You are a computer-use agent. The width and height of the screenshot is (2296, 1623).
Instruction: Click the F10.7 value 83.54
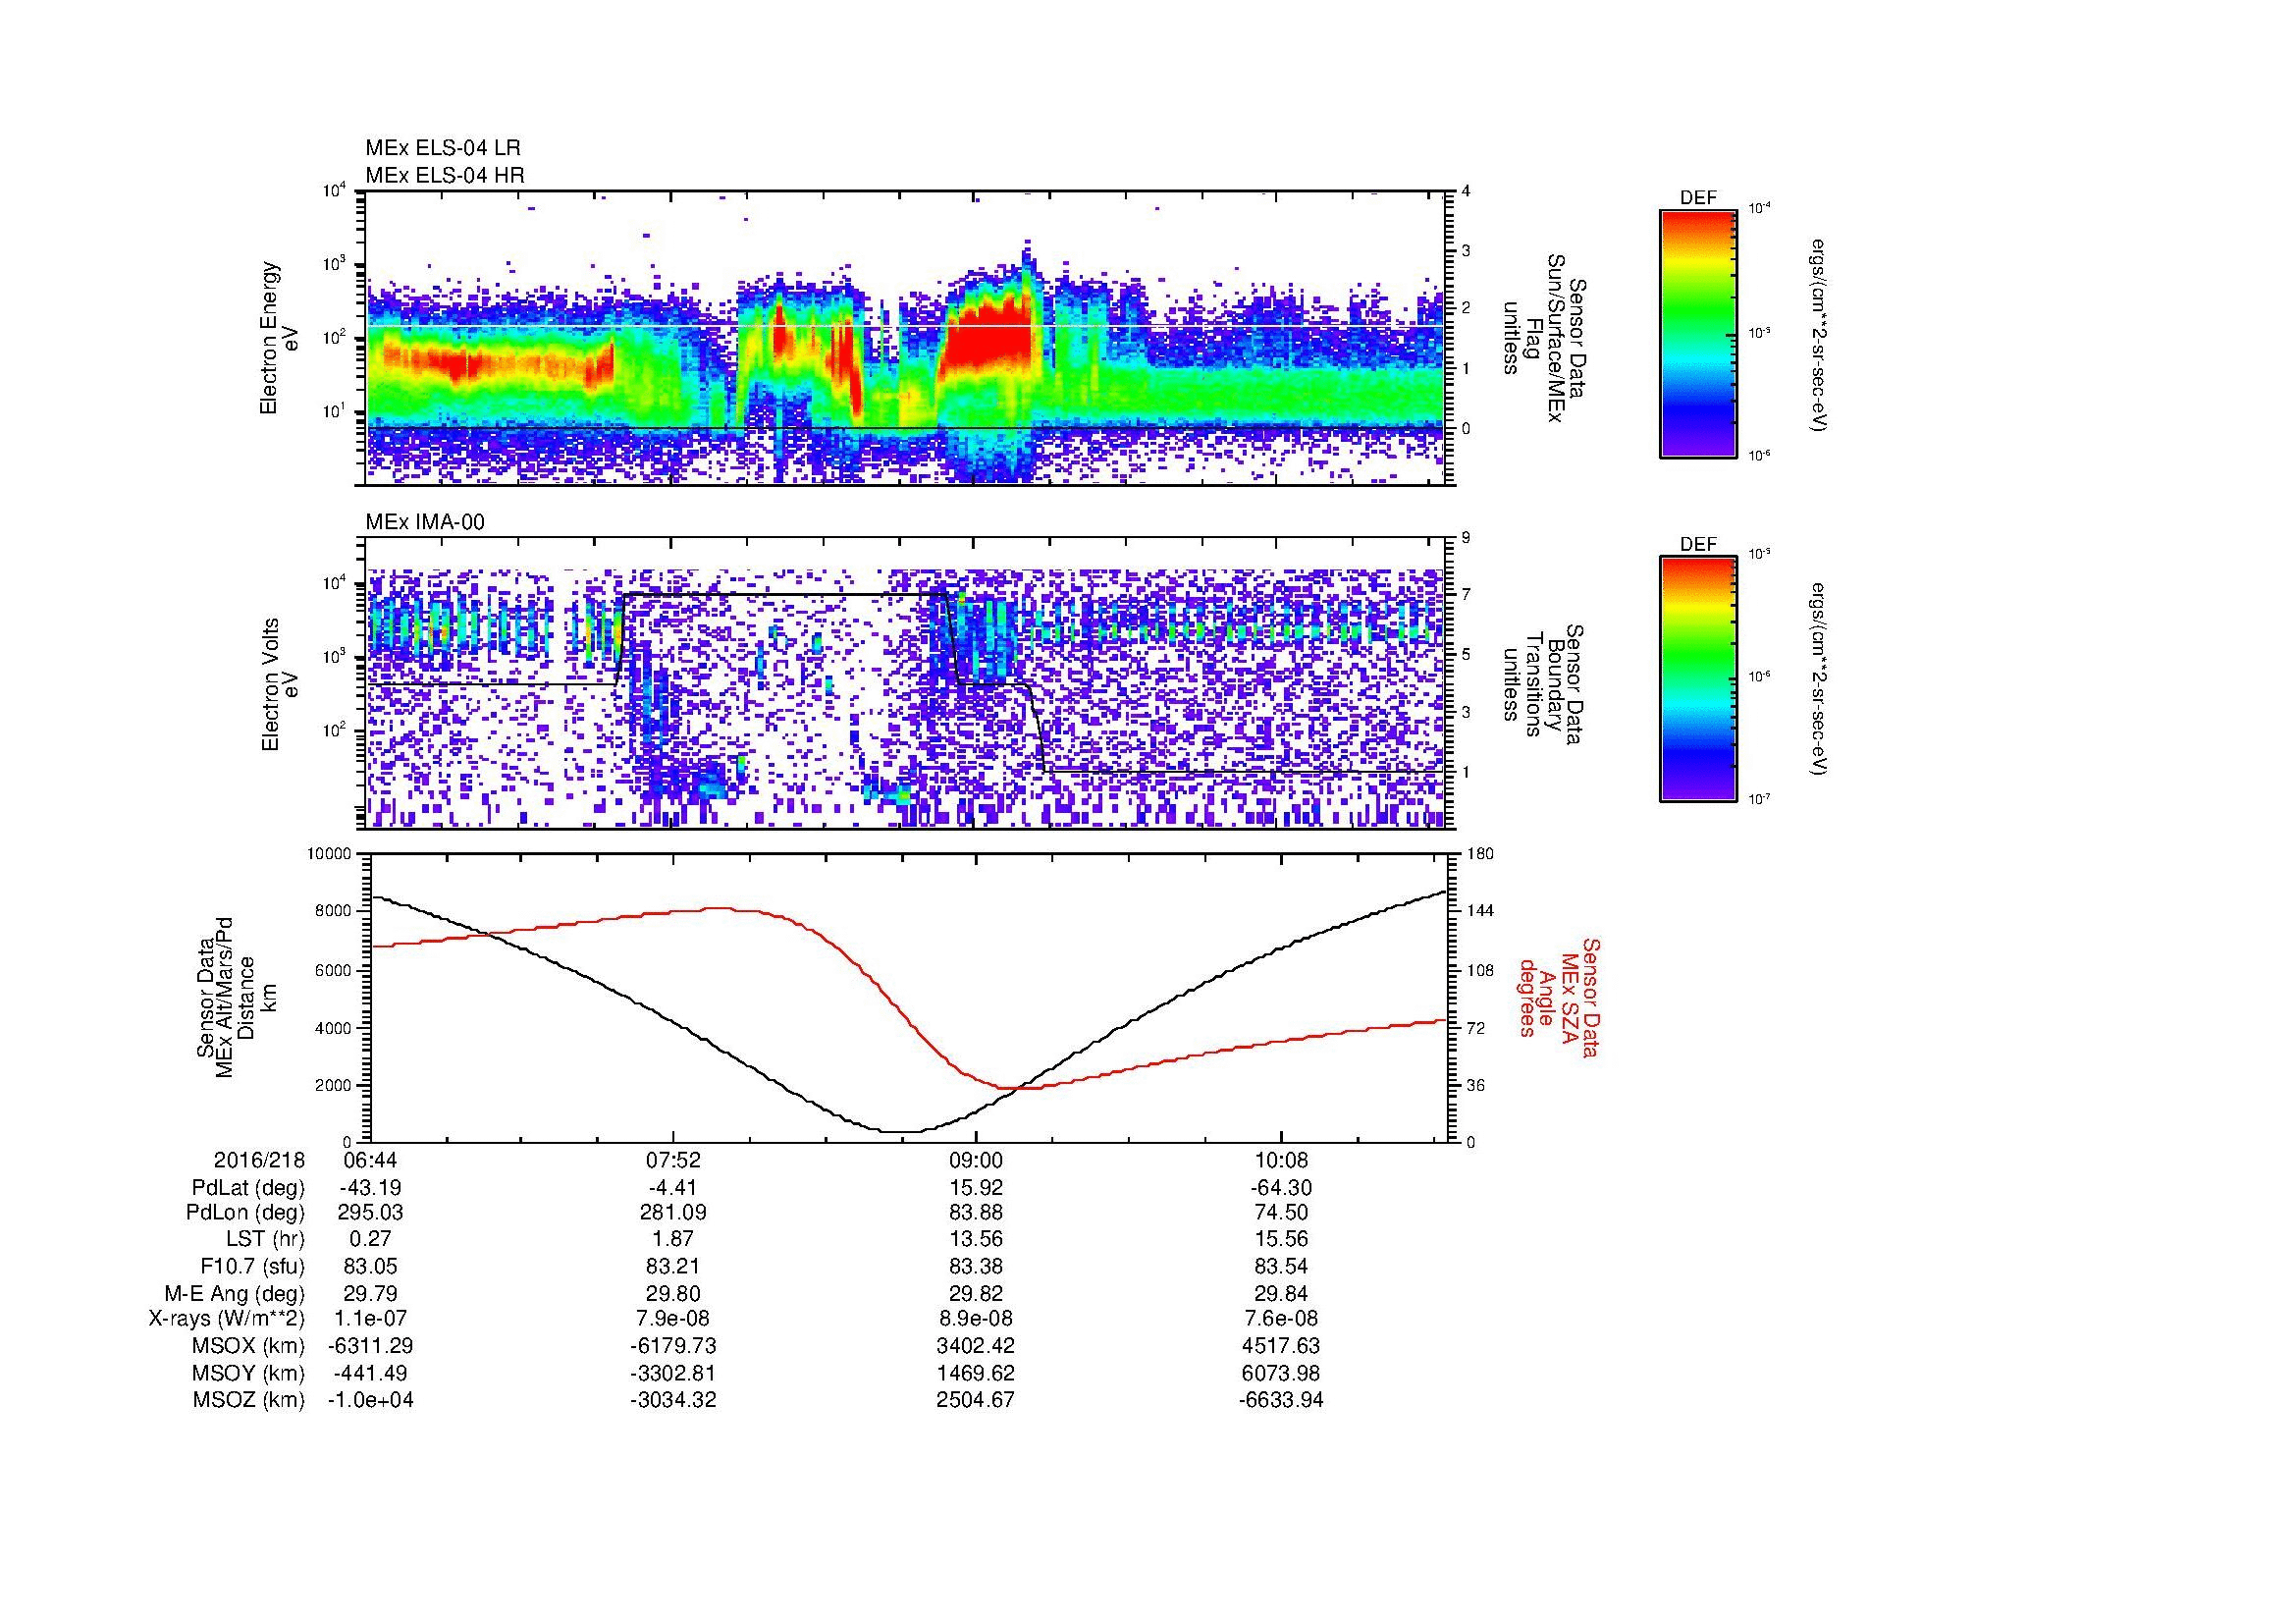click(x=1281, y=1267)
